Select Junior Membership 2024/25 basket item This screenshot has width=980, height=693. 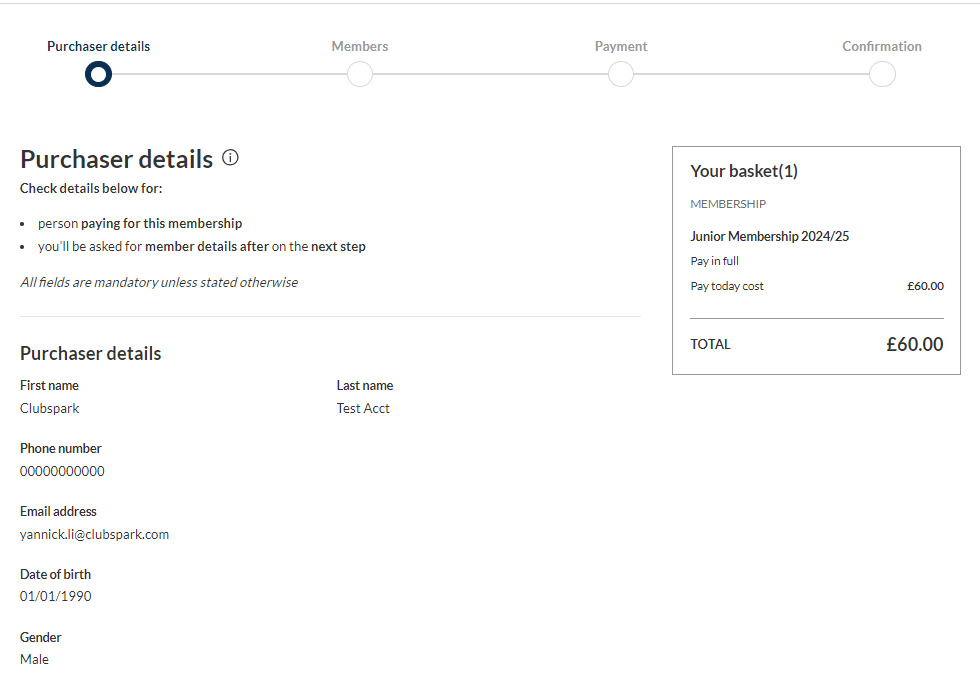point(769,237)
